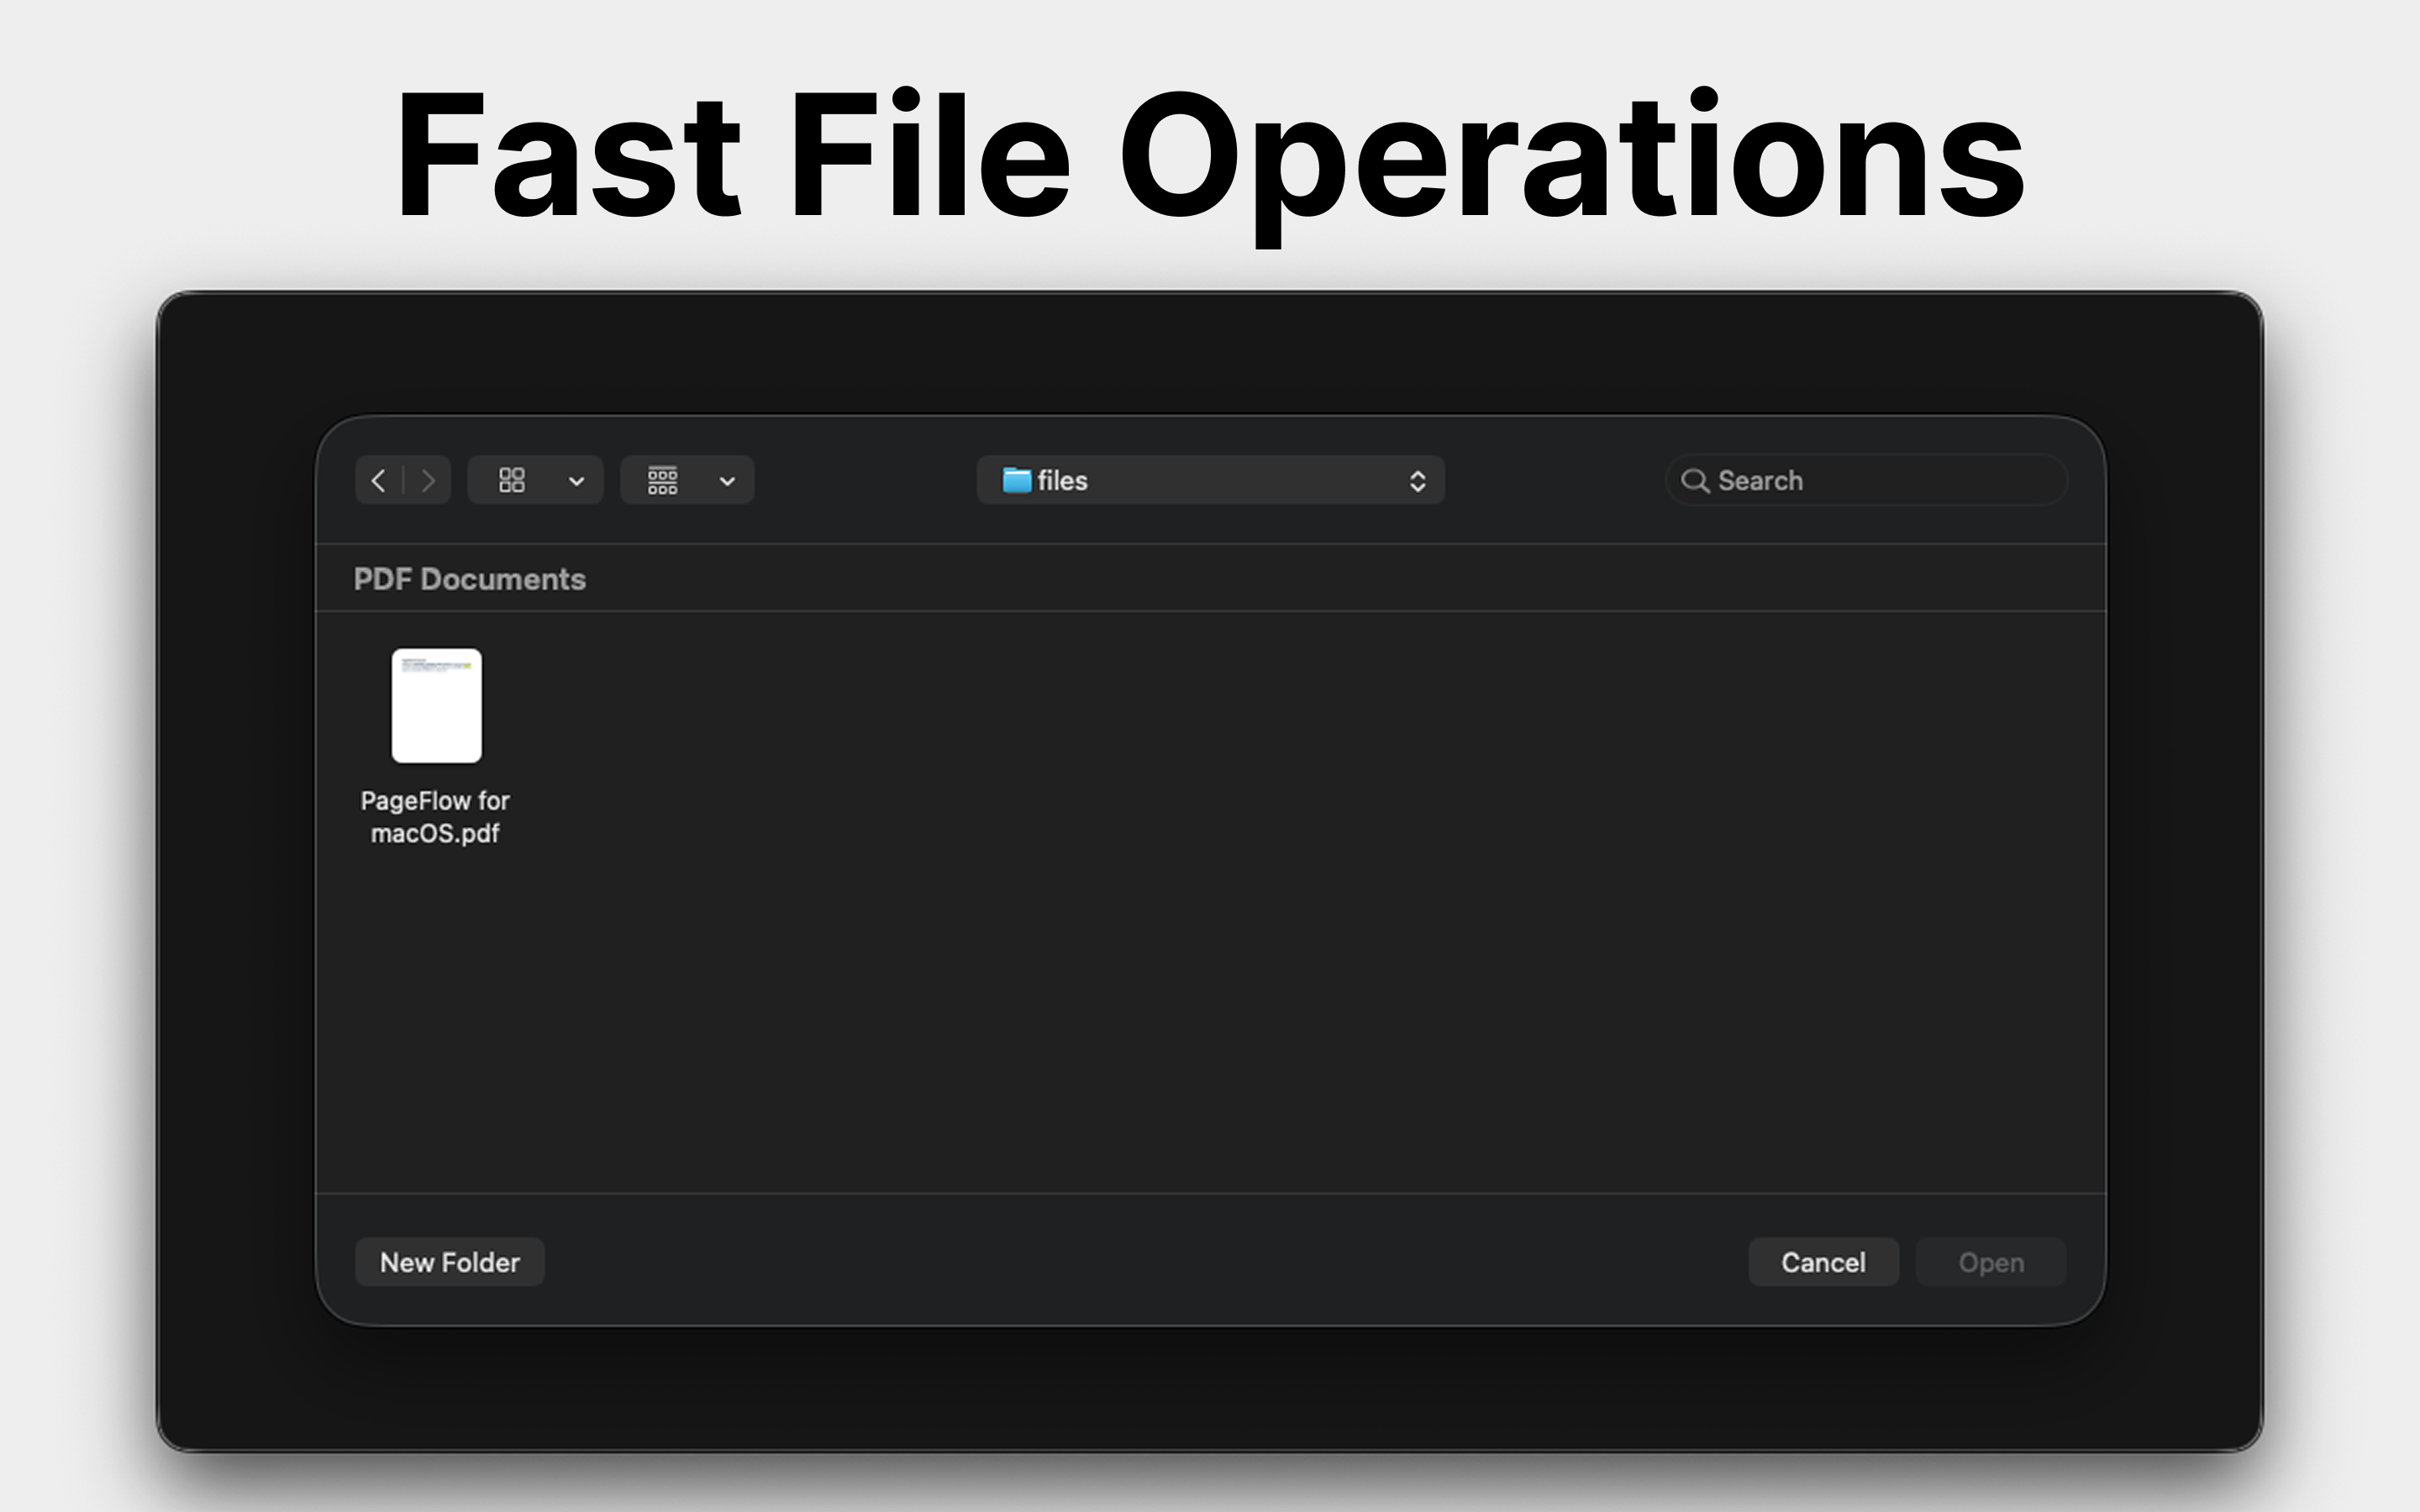Click the back navigation arrow
The height and width of the screenshot is (1512, 2420).
tap(378, 480)
